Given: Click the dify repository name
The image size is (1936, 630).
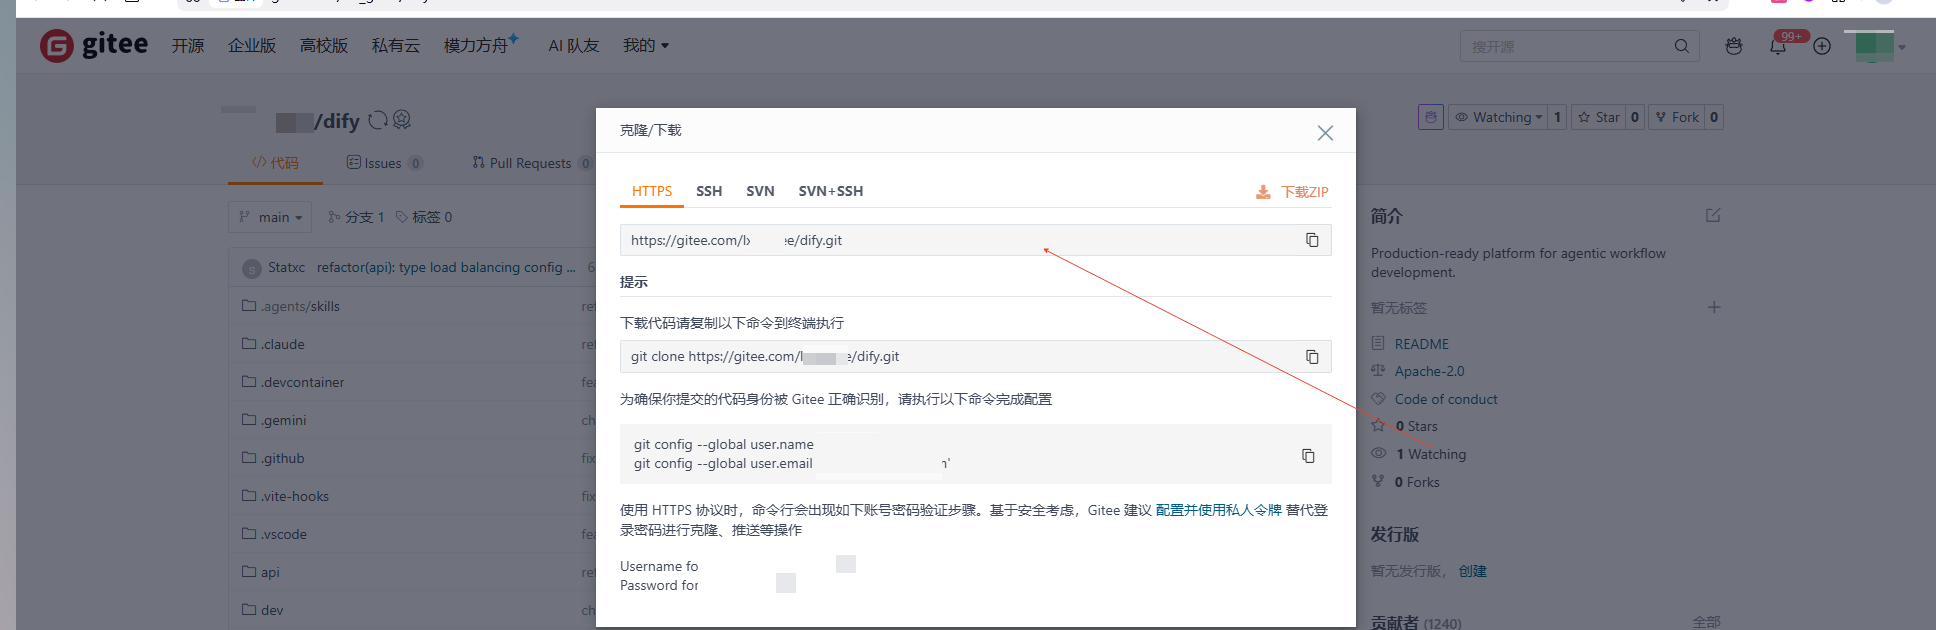Looking at the screenshot, I should pyautogui.click(x=341, y=121).
